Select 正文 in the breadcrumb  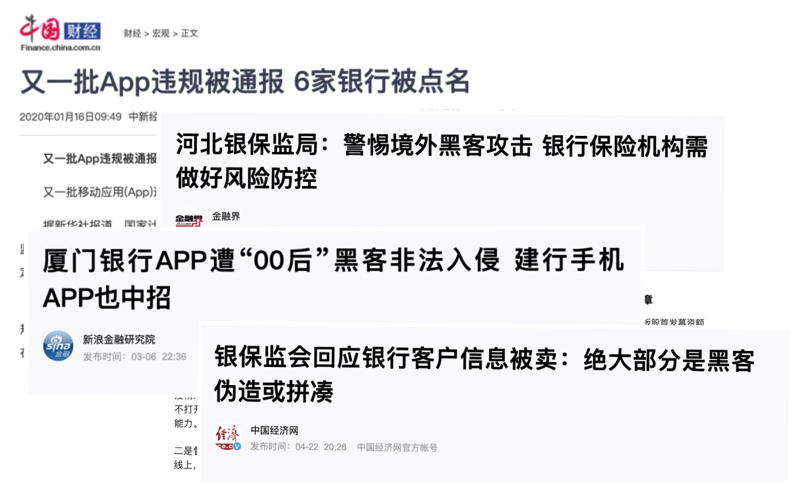[189, 33]
